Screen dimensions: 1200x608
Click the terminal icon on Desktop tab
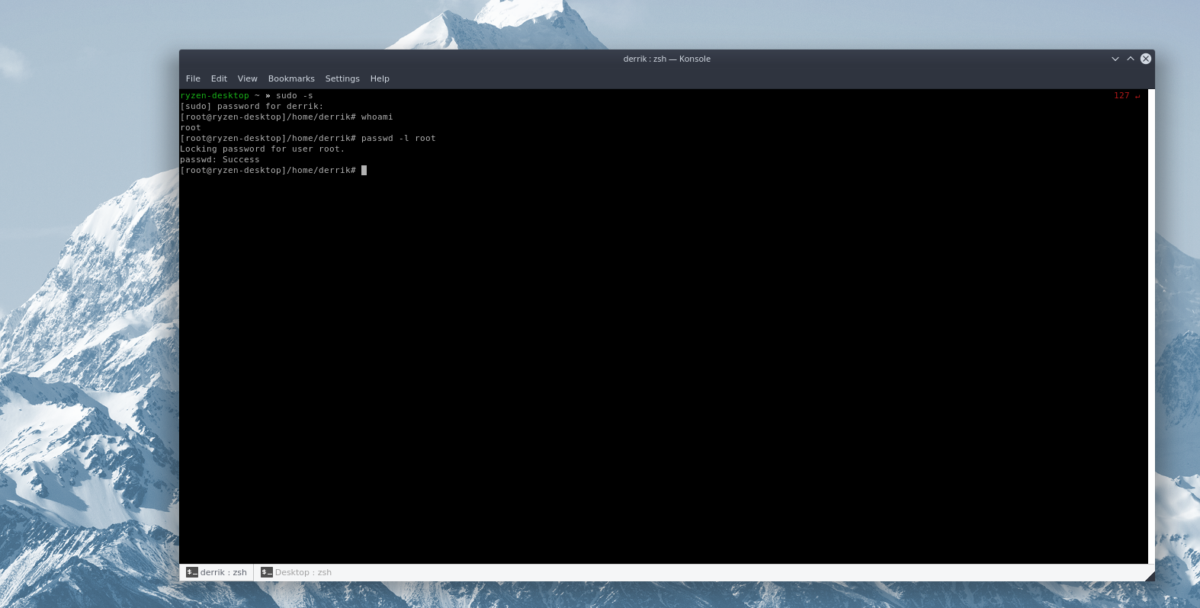pyautogui.click(x=266, y=572)
